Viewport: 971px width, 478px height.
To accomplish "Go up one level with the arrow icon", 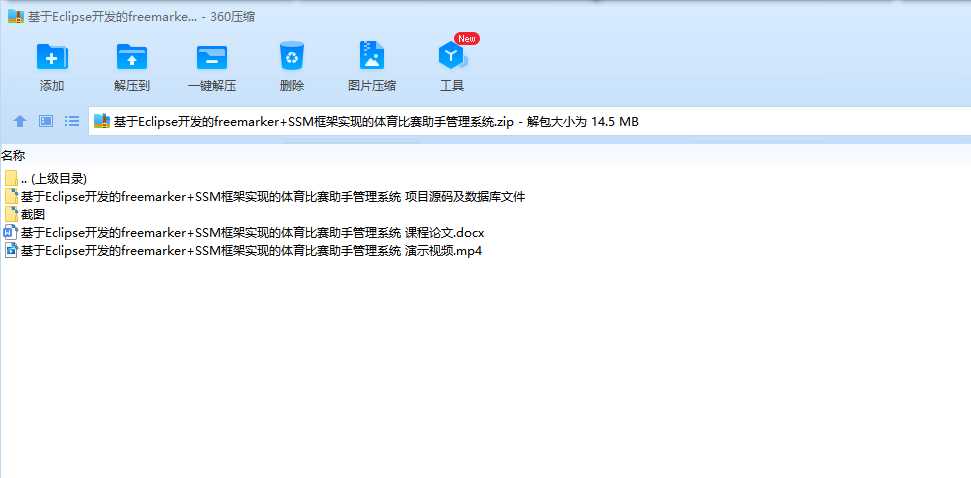I will tap(20, 121).
